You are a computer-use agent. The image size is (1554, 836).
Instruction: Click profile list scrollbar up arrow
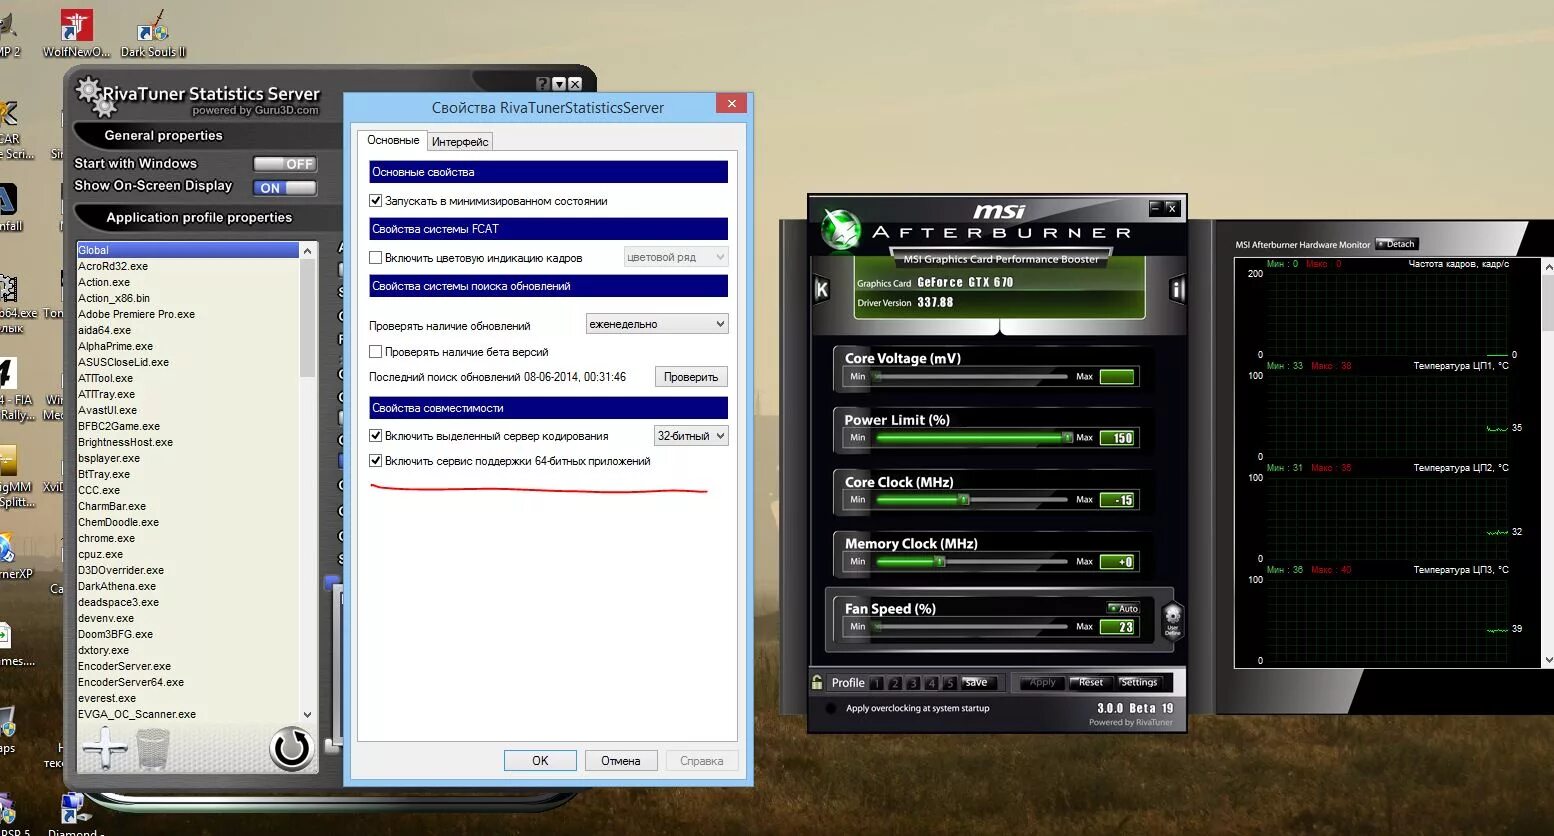pyautogui.click(x=307, y=250)
